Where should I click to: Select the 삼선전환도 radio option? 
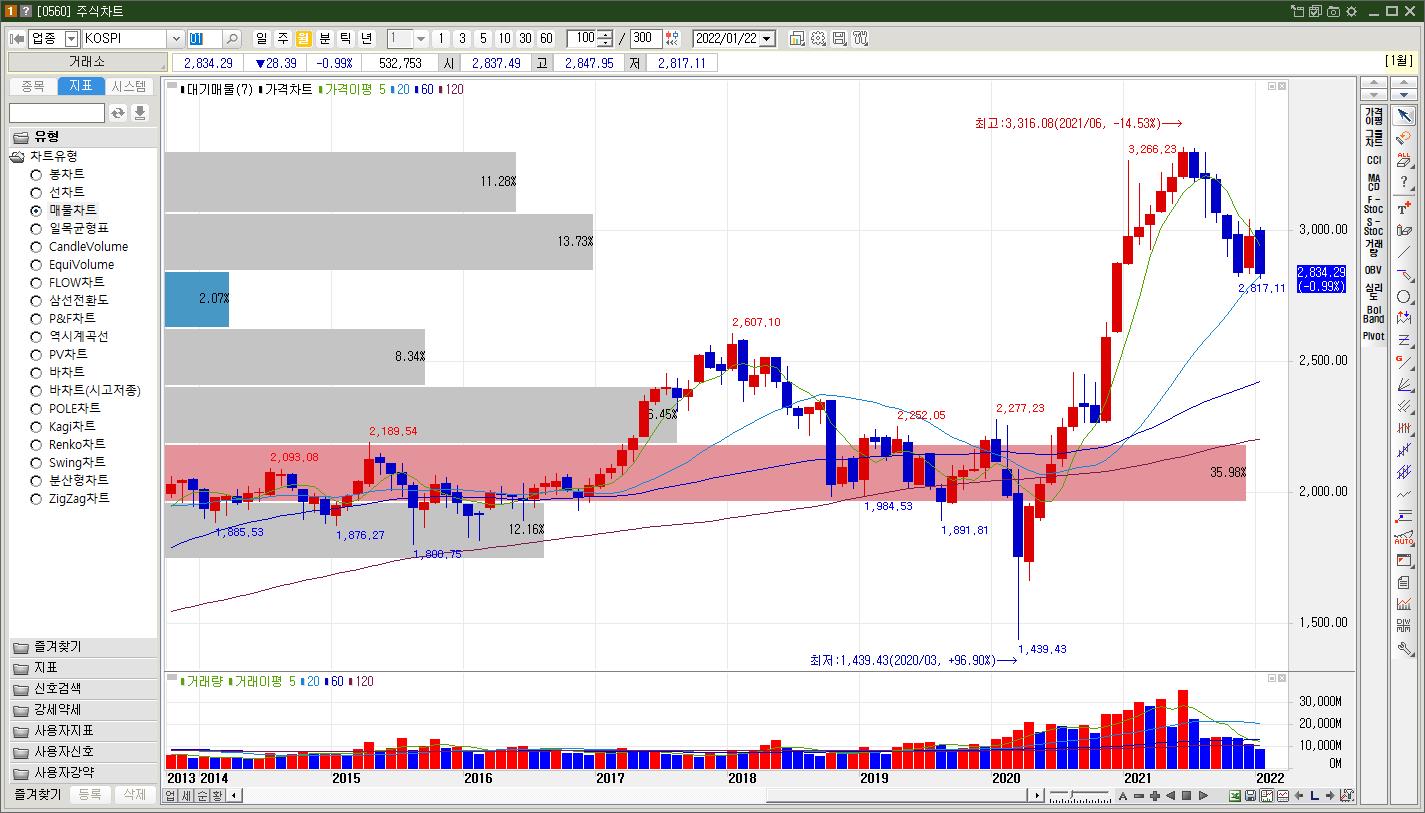(x=36, y=300)
